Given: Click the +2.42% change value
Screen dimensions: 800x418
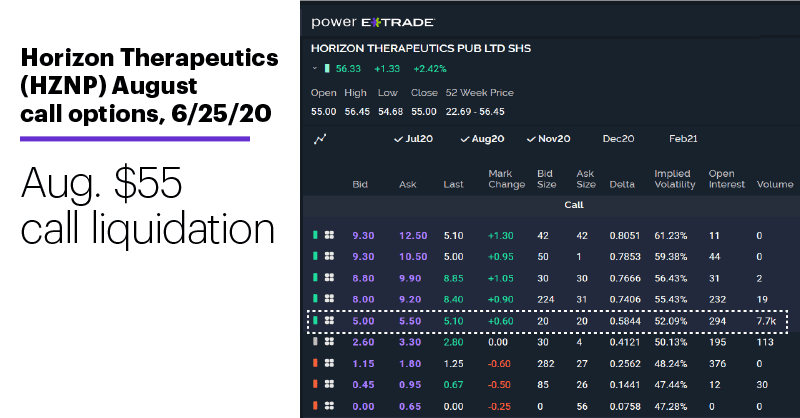Looking at the screenshot, I should point(430,68).
